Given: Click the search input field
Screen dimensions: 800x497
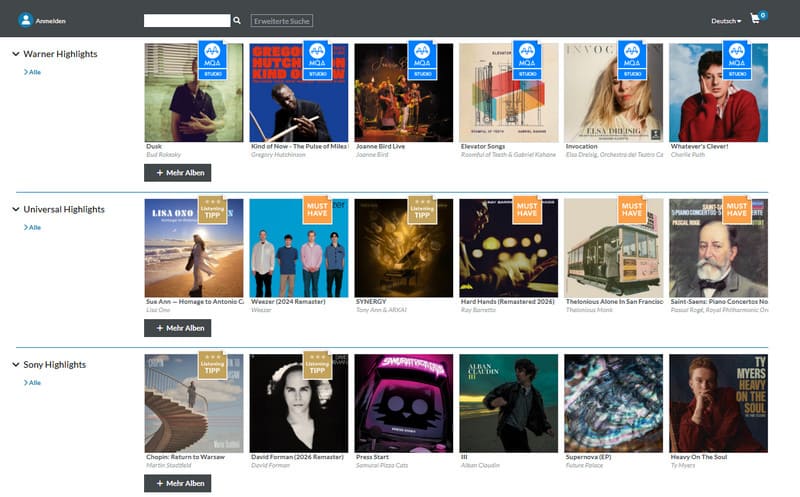Looking at the screenshot, I should click(187, 20).
